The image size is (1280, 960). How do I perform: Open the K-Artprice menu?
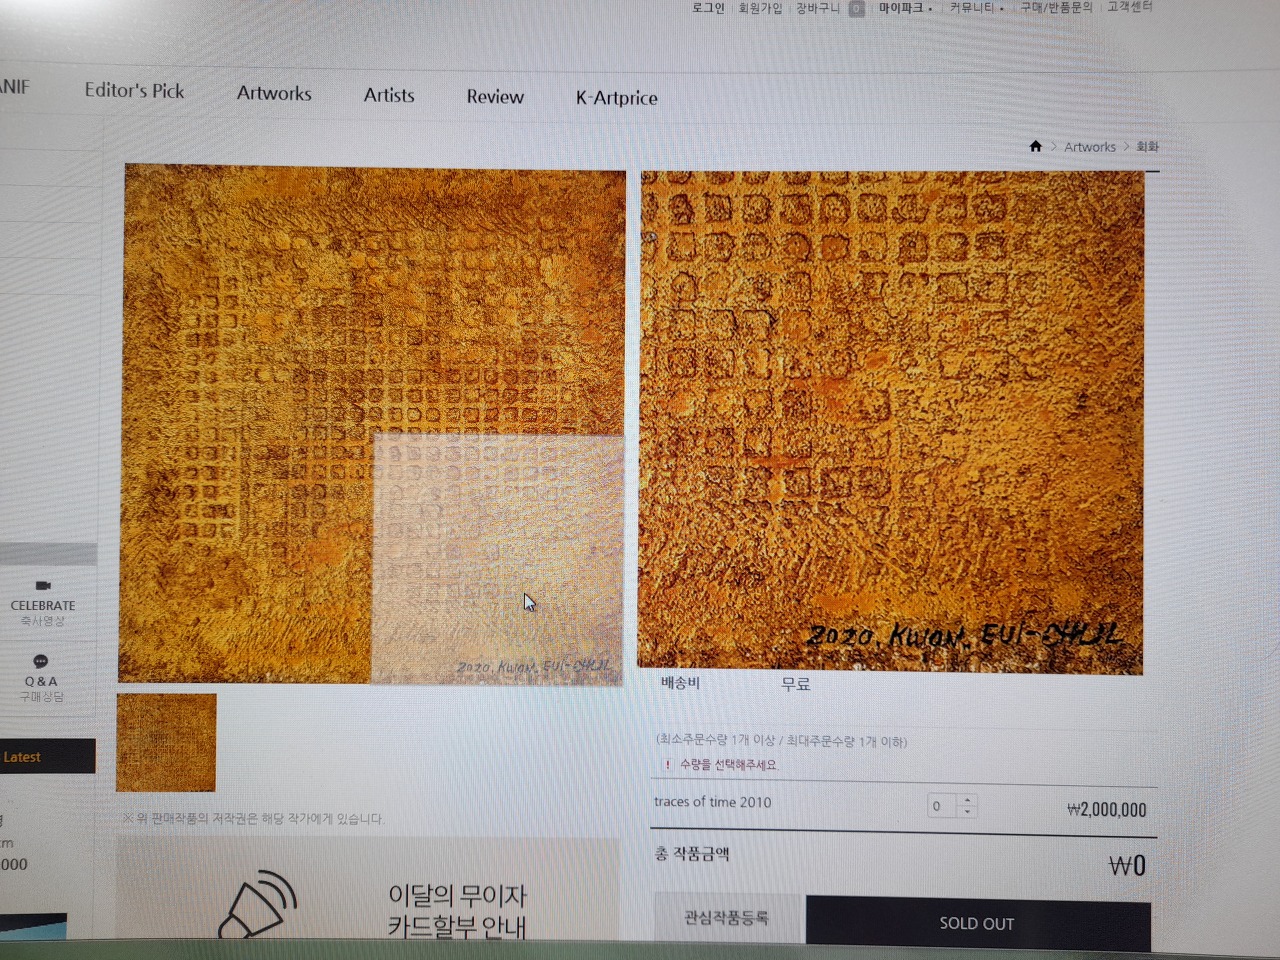coord(617,98)
